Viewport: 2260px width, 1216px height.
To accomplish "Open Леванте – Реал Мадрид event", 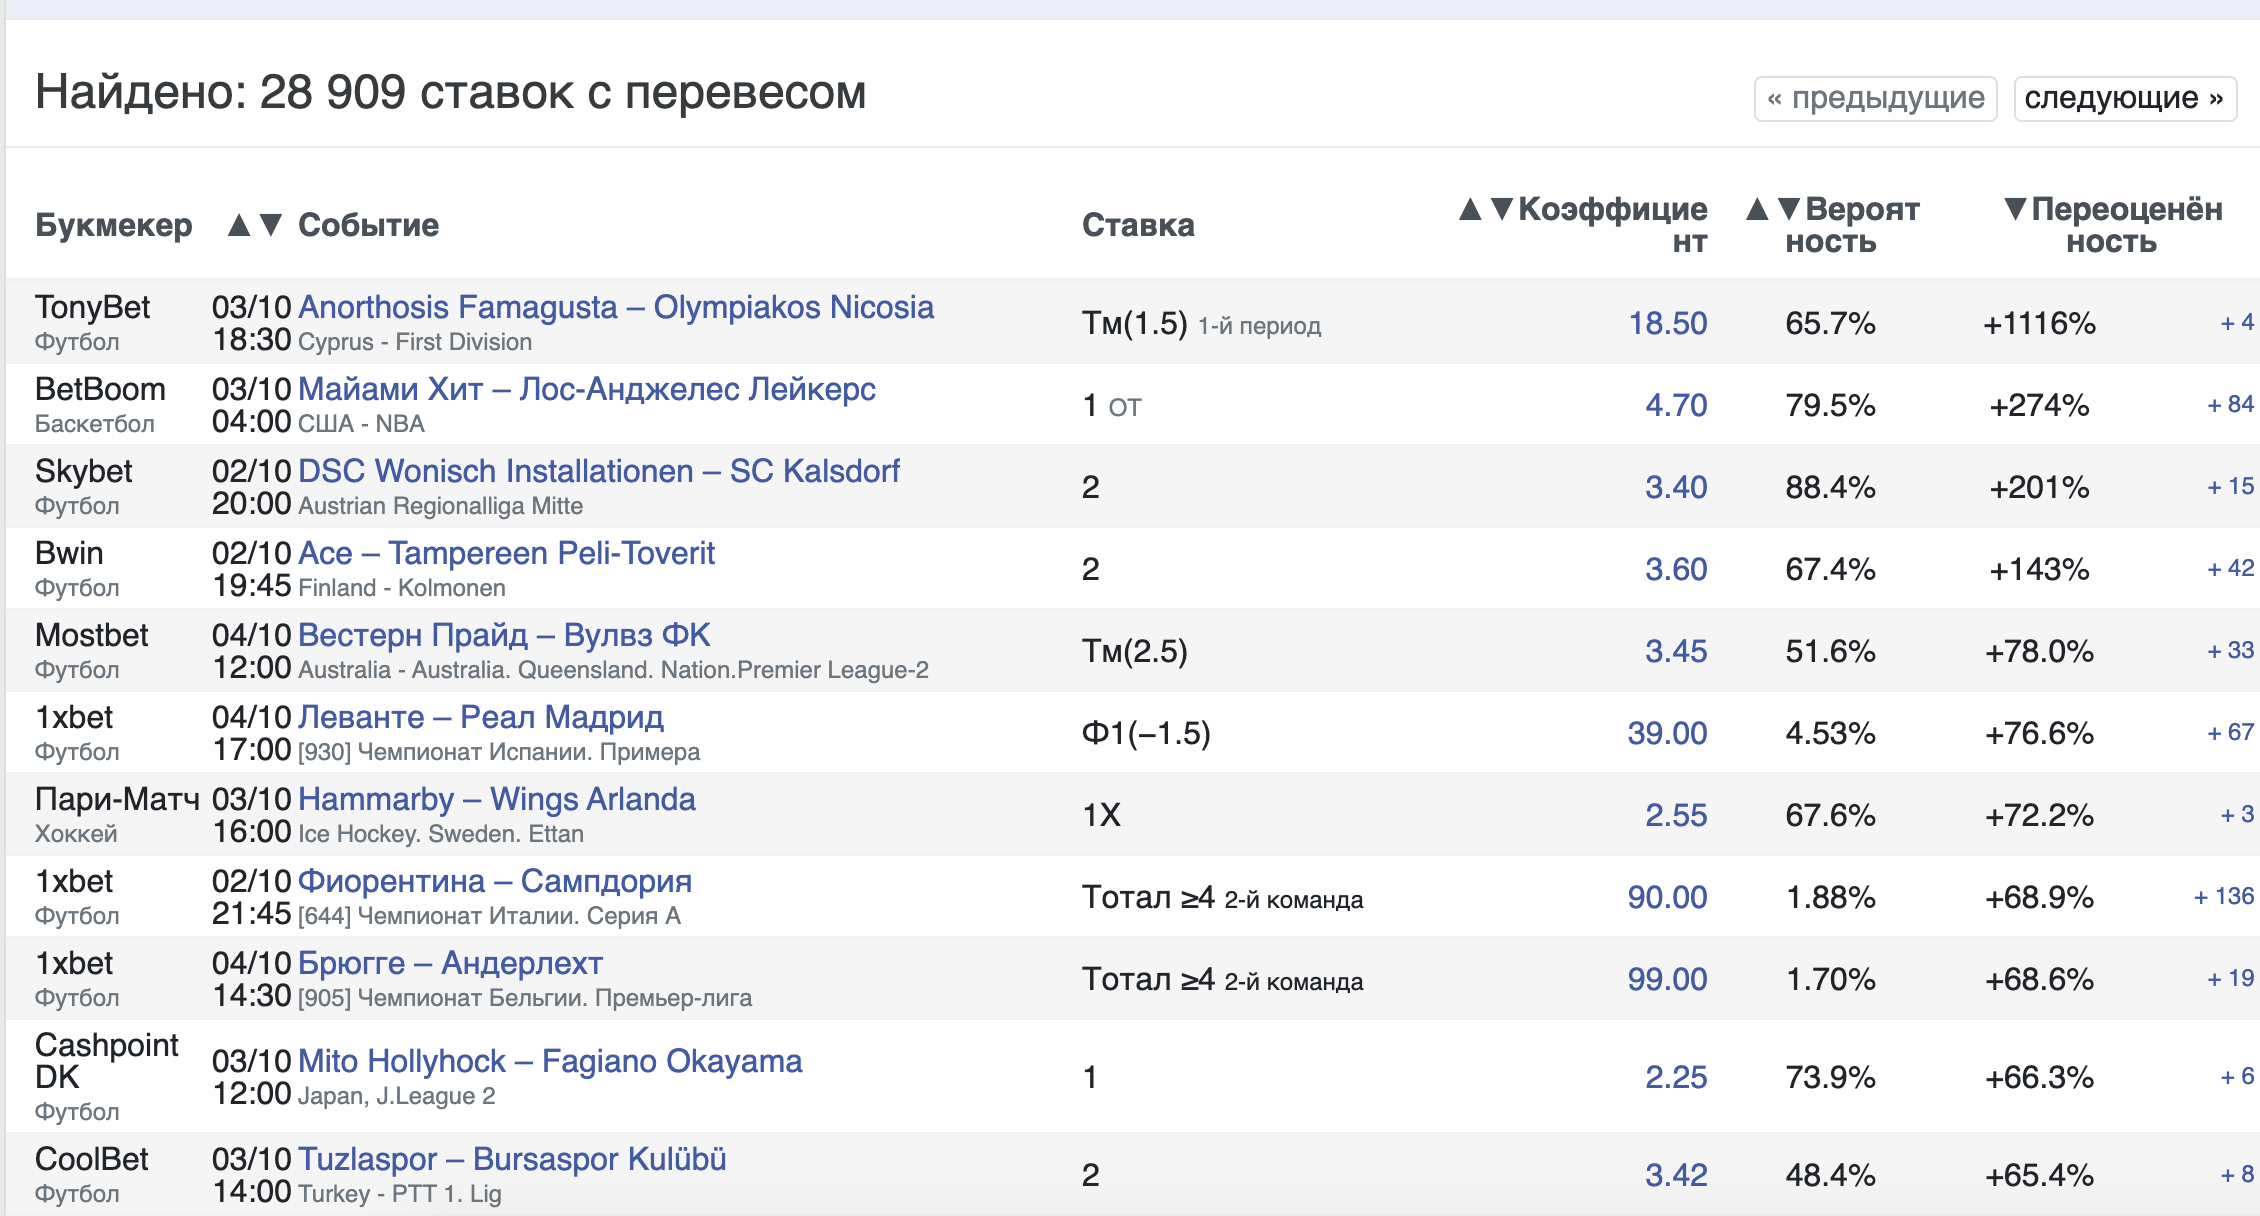I will (481, 717).
